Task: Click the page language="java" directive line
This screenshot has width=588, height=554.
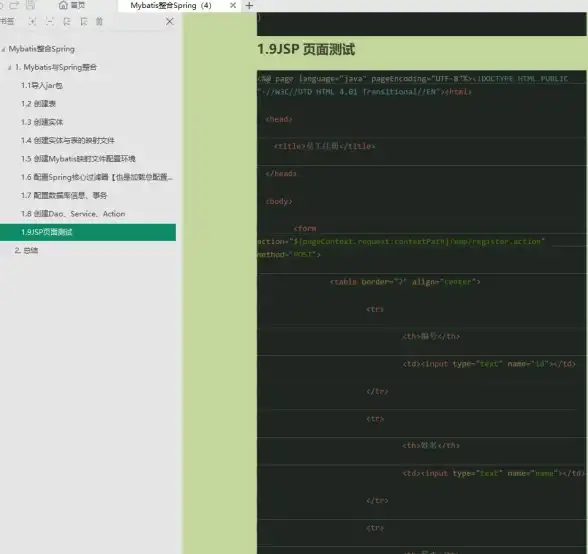Action: [412, 79]
